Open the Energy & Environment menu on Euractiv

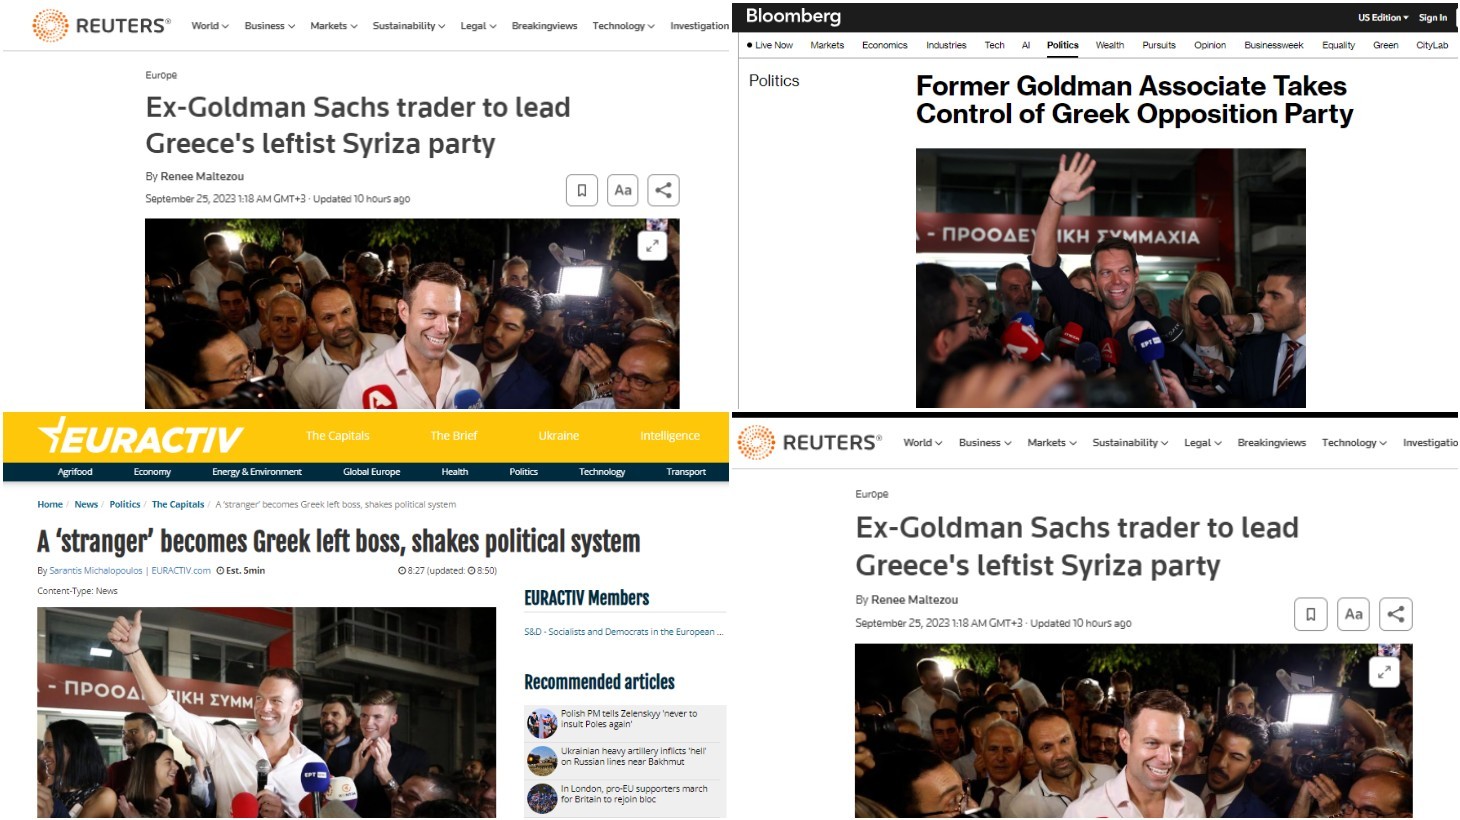[257, 472]
